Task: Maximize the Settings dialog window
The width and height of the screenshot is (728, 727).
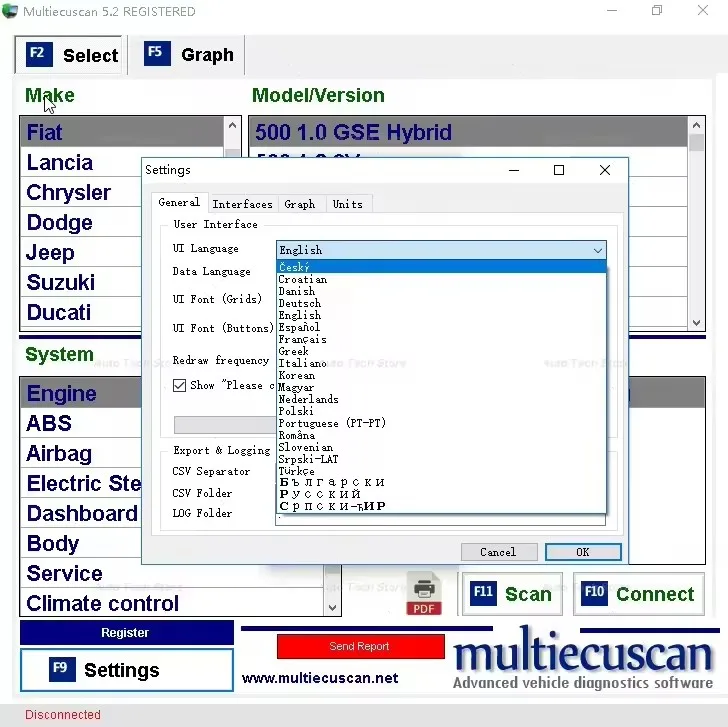Action: 559,170
